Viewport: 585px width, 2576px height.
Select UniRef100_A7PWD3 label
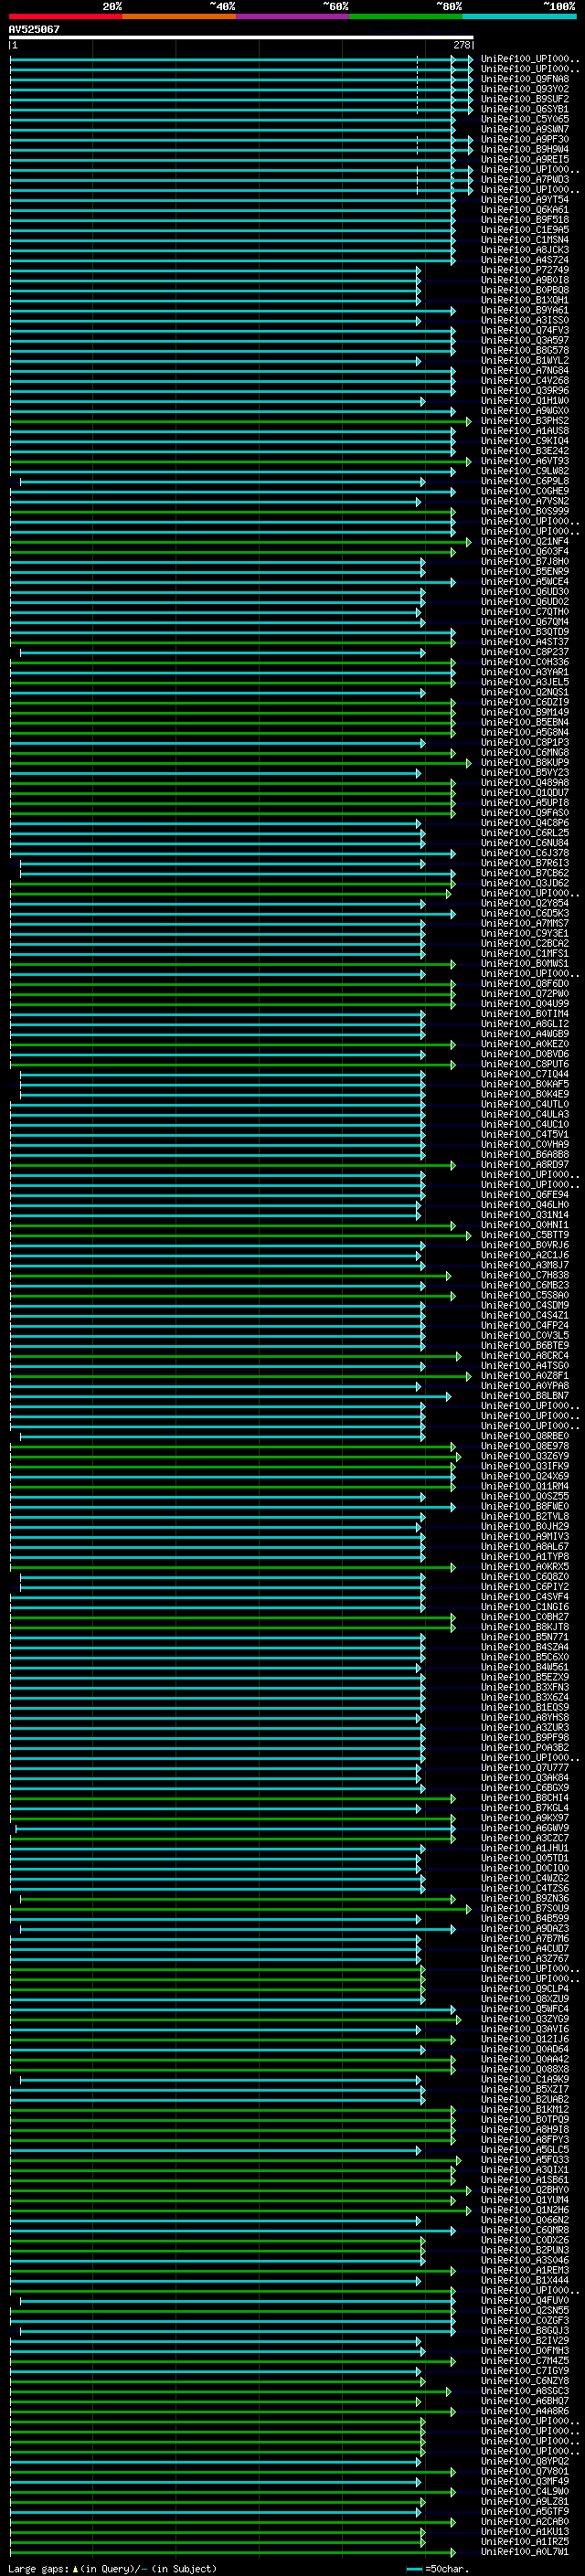[x=525, y=179]
